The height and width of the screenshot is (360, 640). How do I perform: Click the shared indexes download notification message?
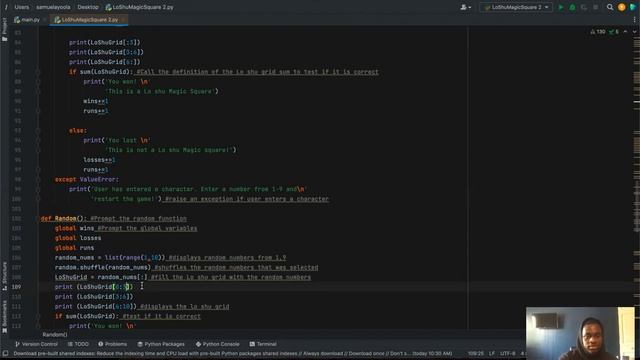point(233,353)
